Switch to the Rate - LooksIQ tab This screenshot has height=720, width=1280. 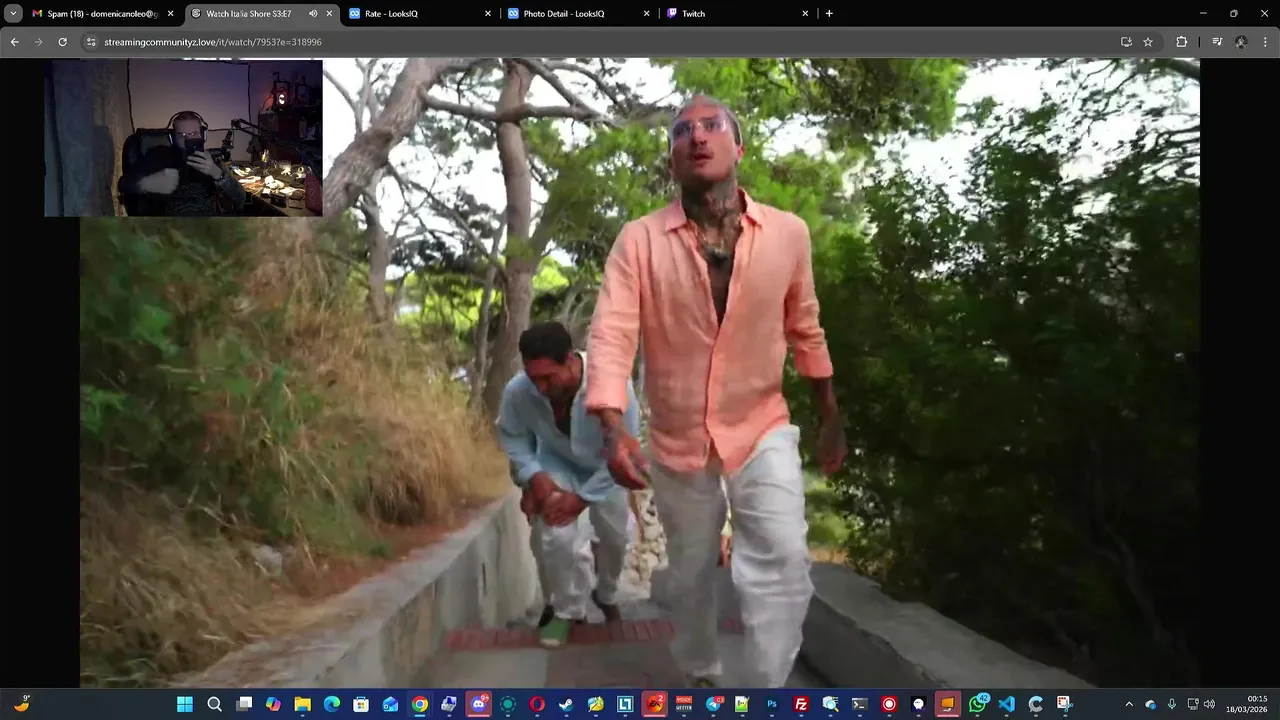(420, 14)
